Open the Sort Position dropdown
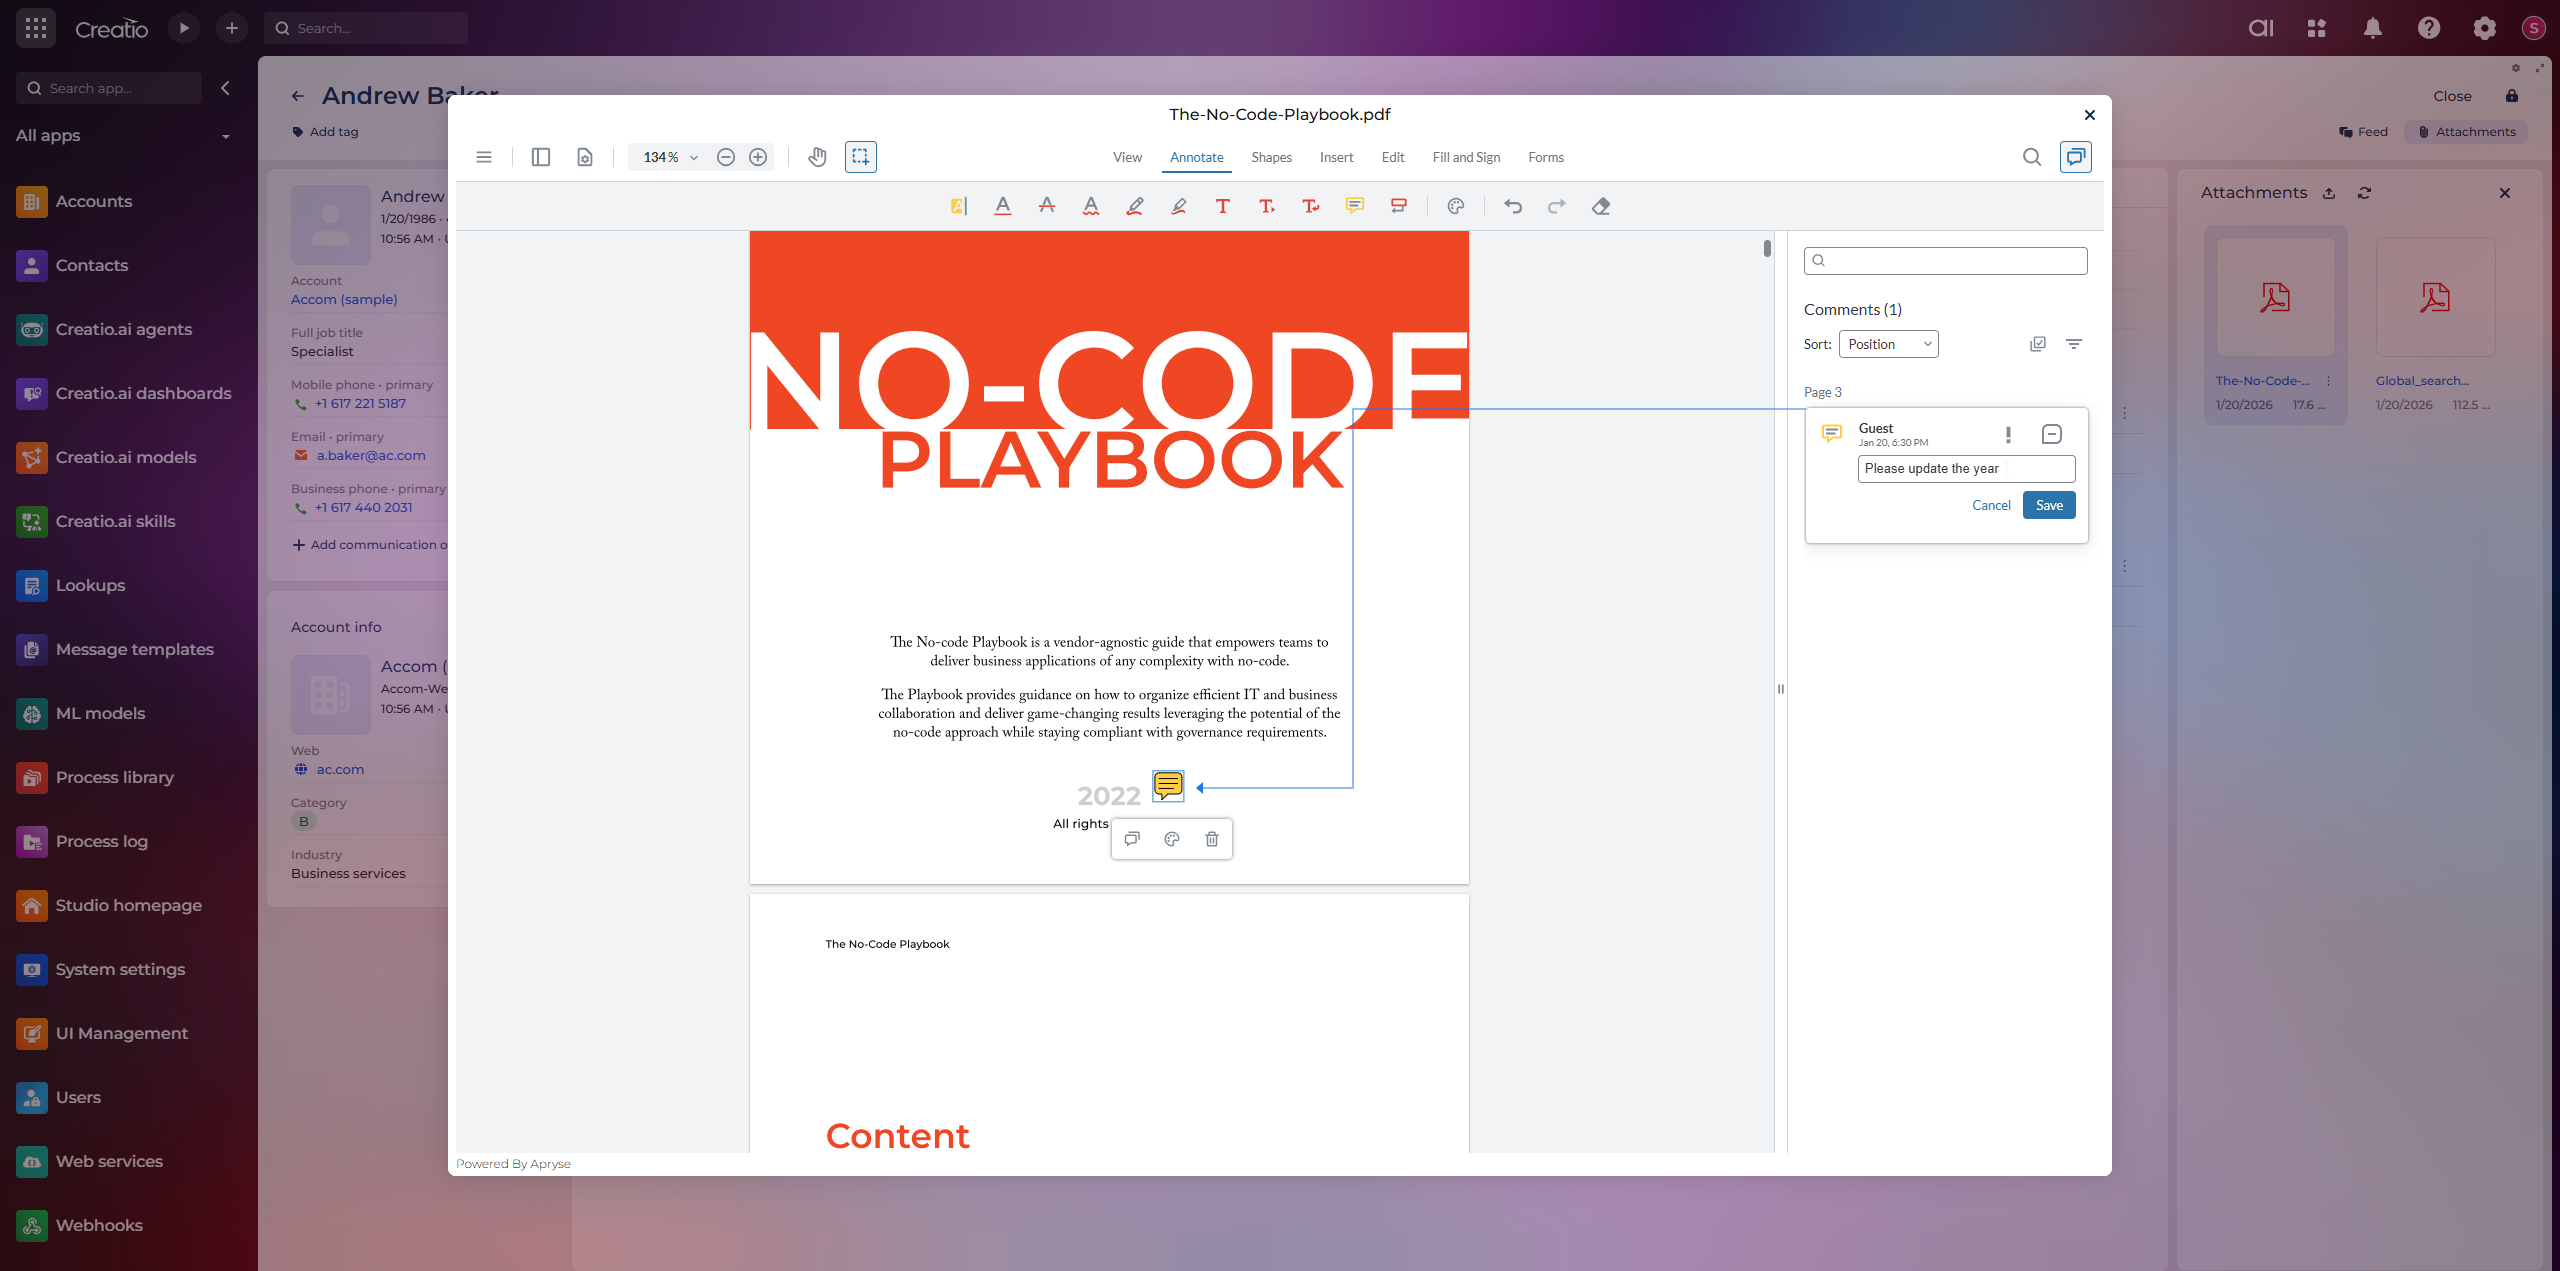The width and height of the screenshot is (2560, 1271). coord(1888,344)
